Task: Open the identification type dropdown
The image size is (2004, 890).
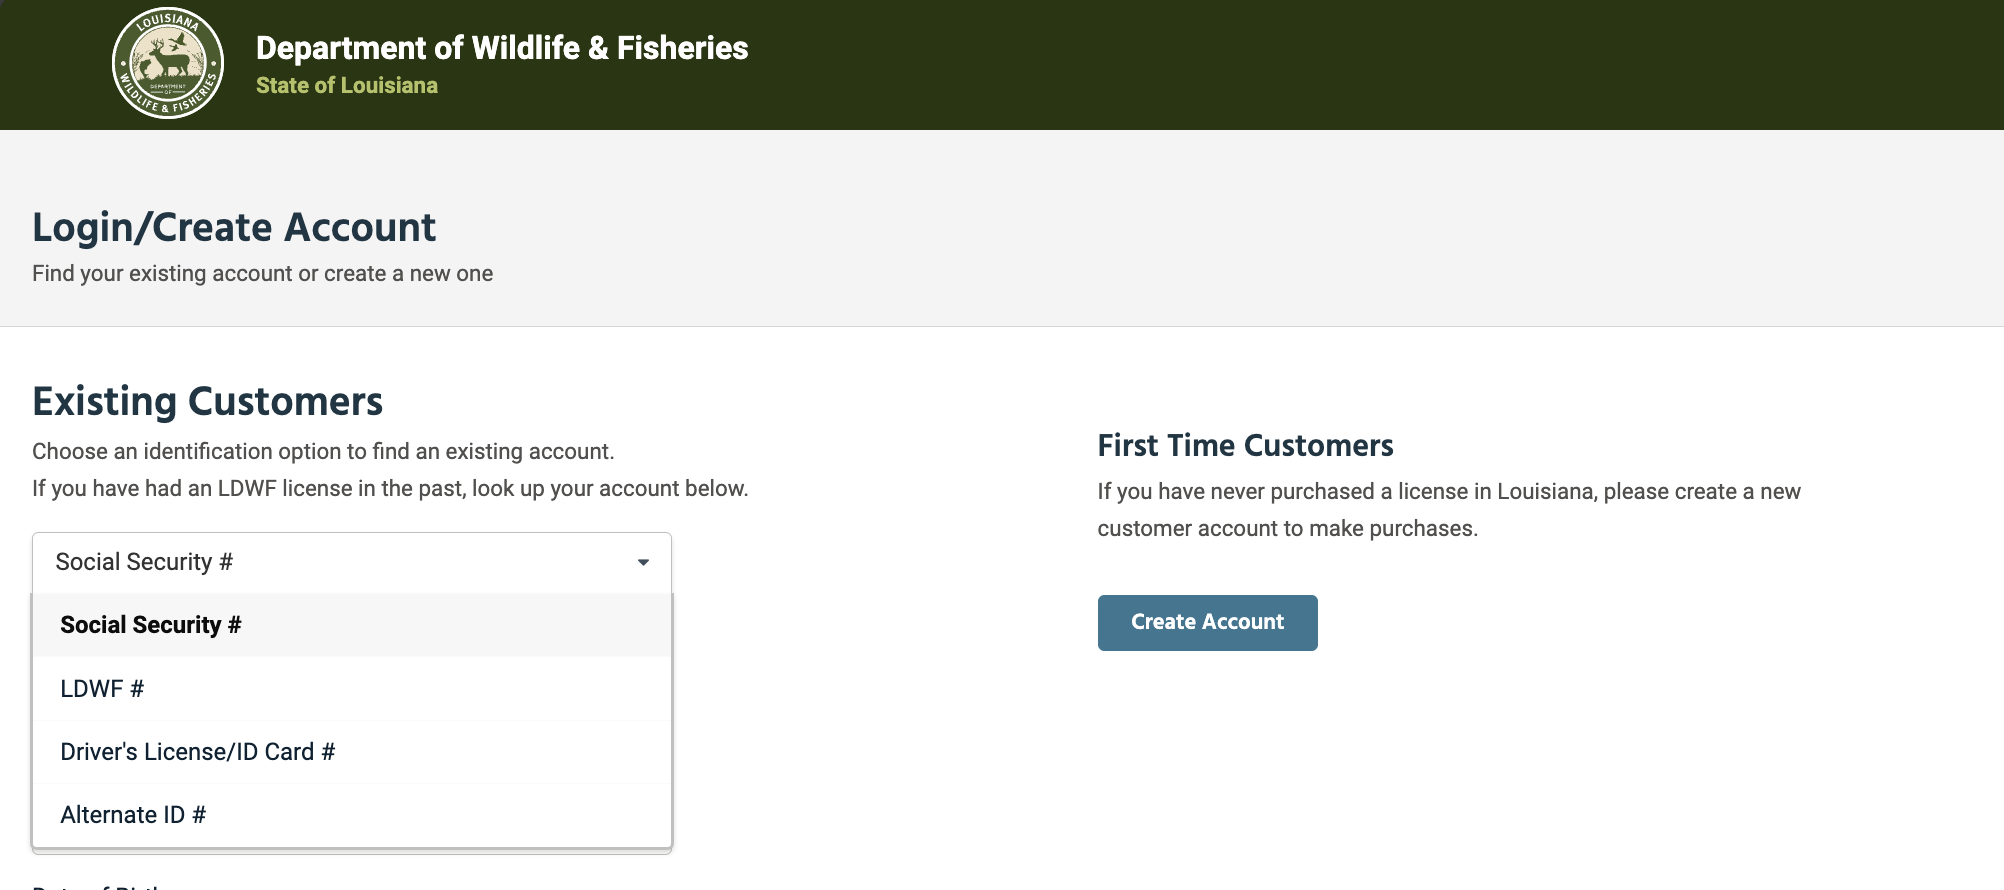Action: [x=350, y=561]
